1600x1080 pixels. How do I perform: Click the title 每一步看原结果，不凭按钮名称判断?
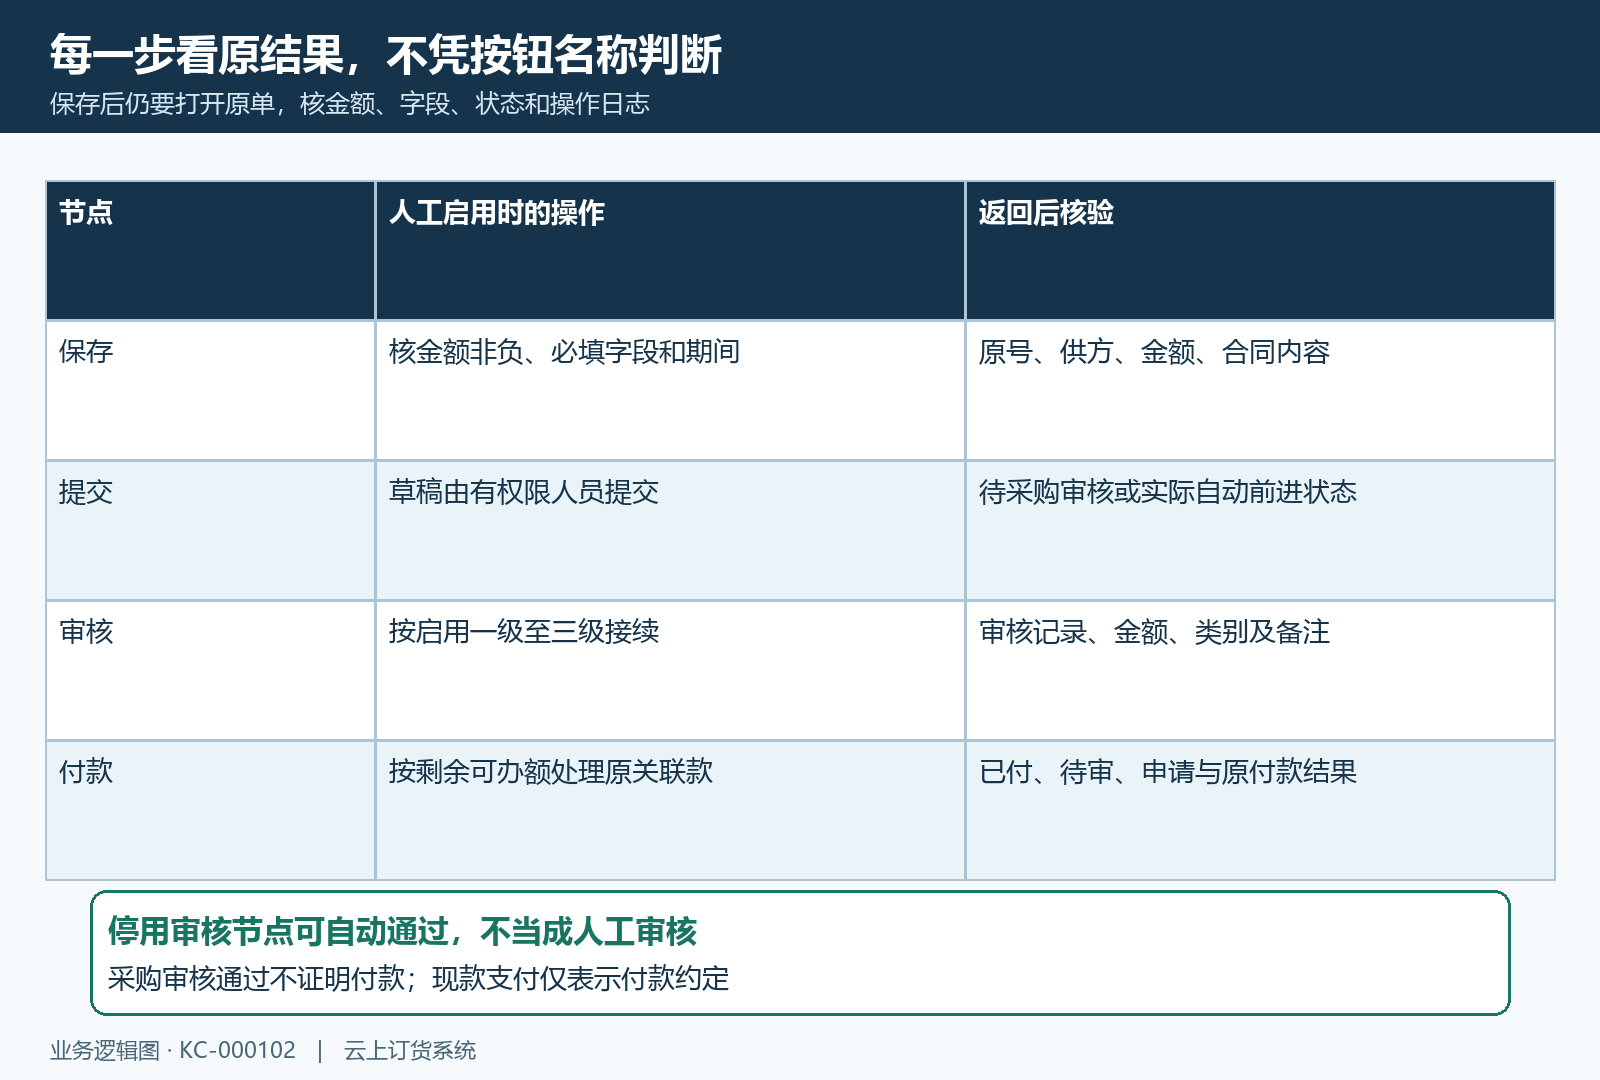(x=386, y=55)
